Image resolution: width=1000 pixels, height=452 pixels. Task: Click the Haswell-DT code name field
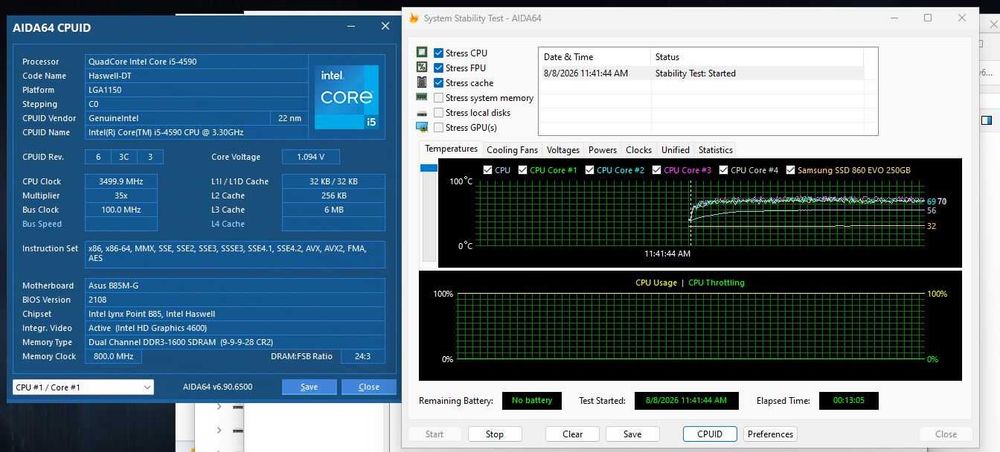coord(196,76)
